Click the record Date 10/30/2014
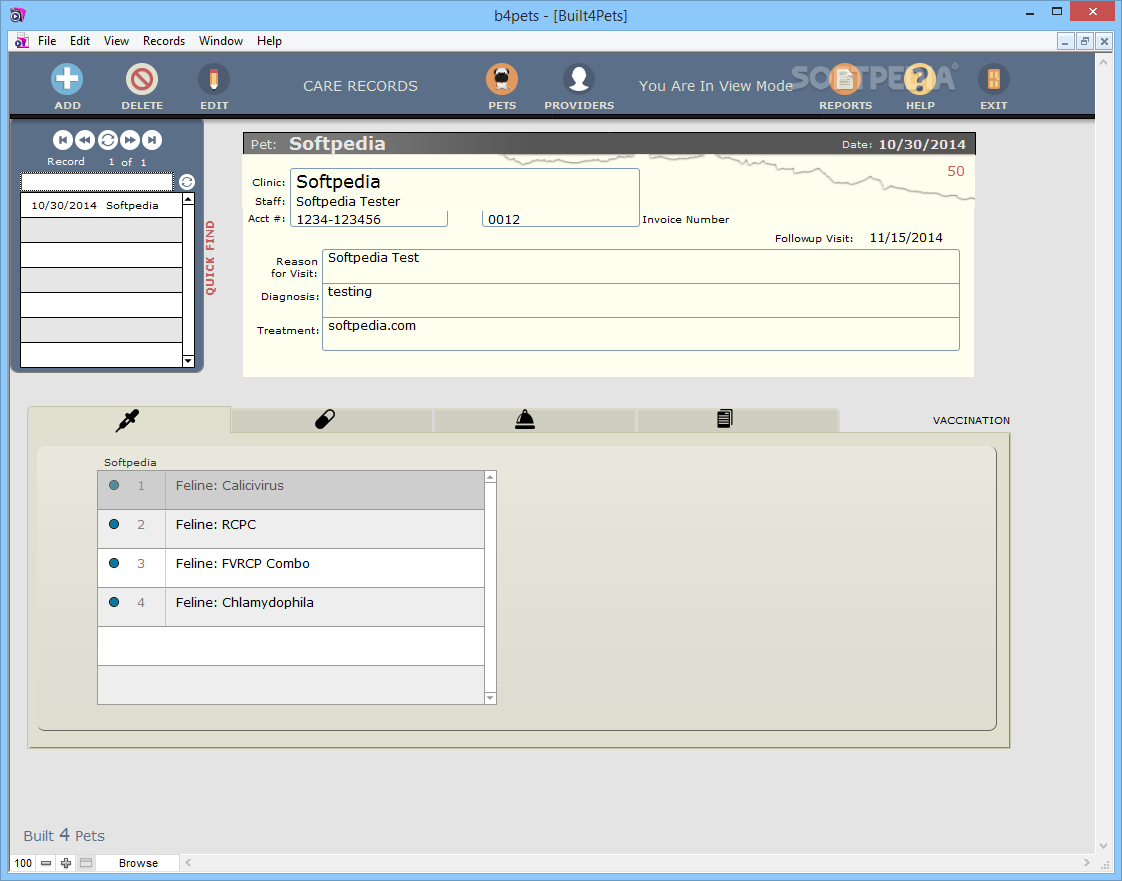 tap(922, 145)
